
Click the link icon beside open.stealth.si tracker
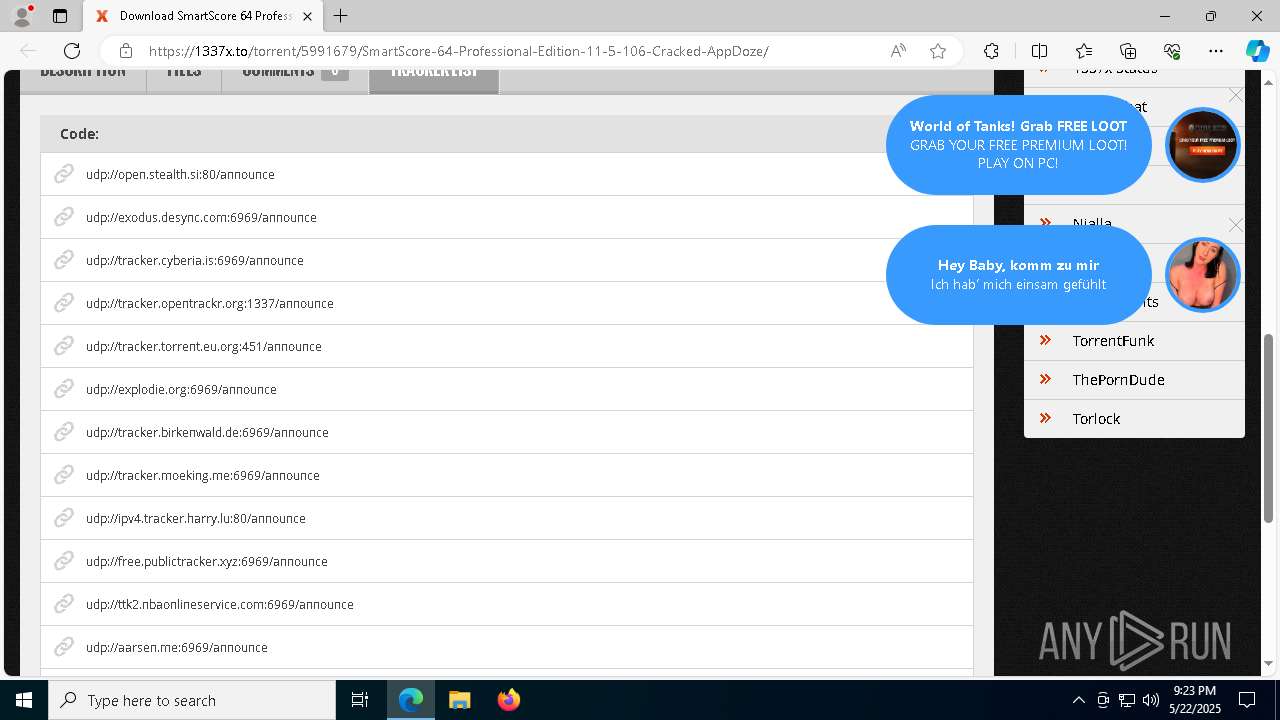point(64,174)
